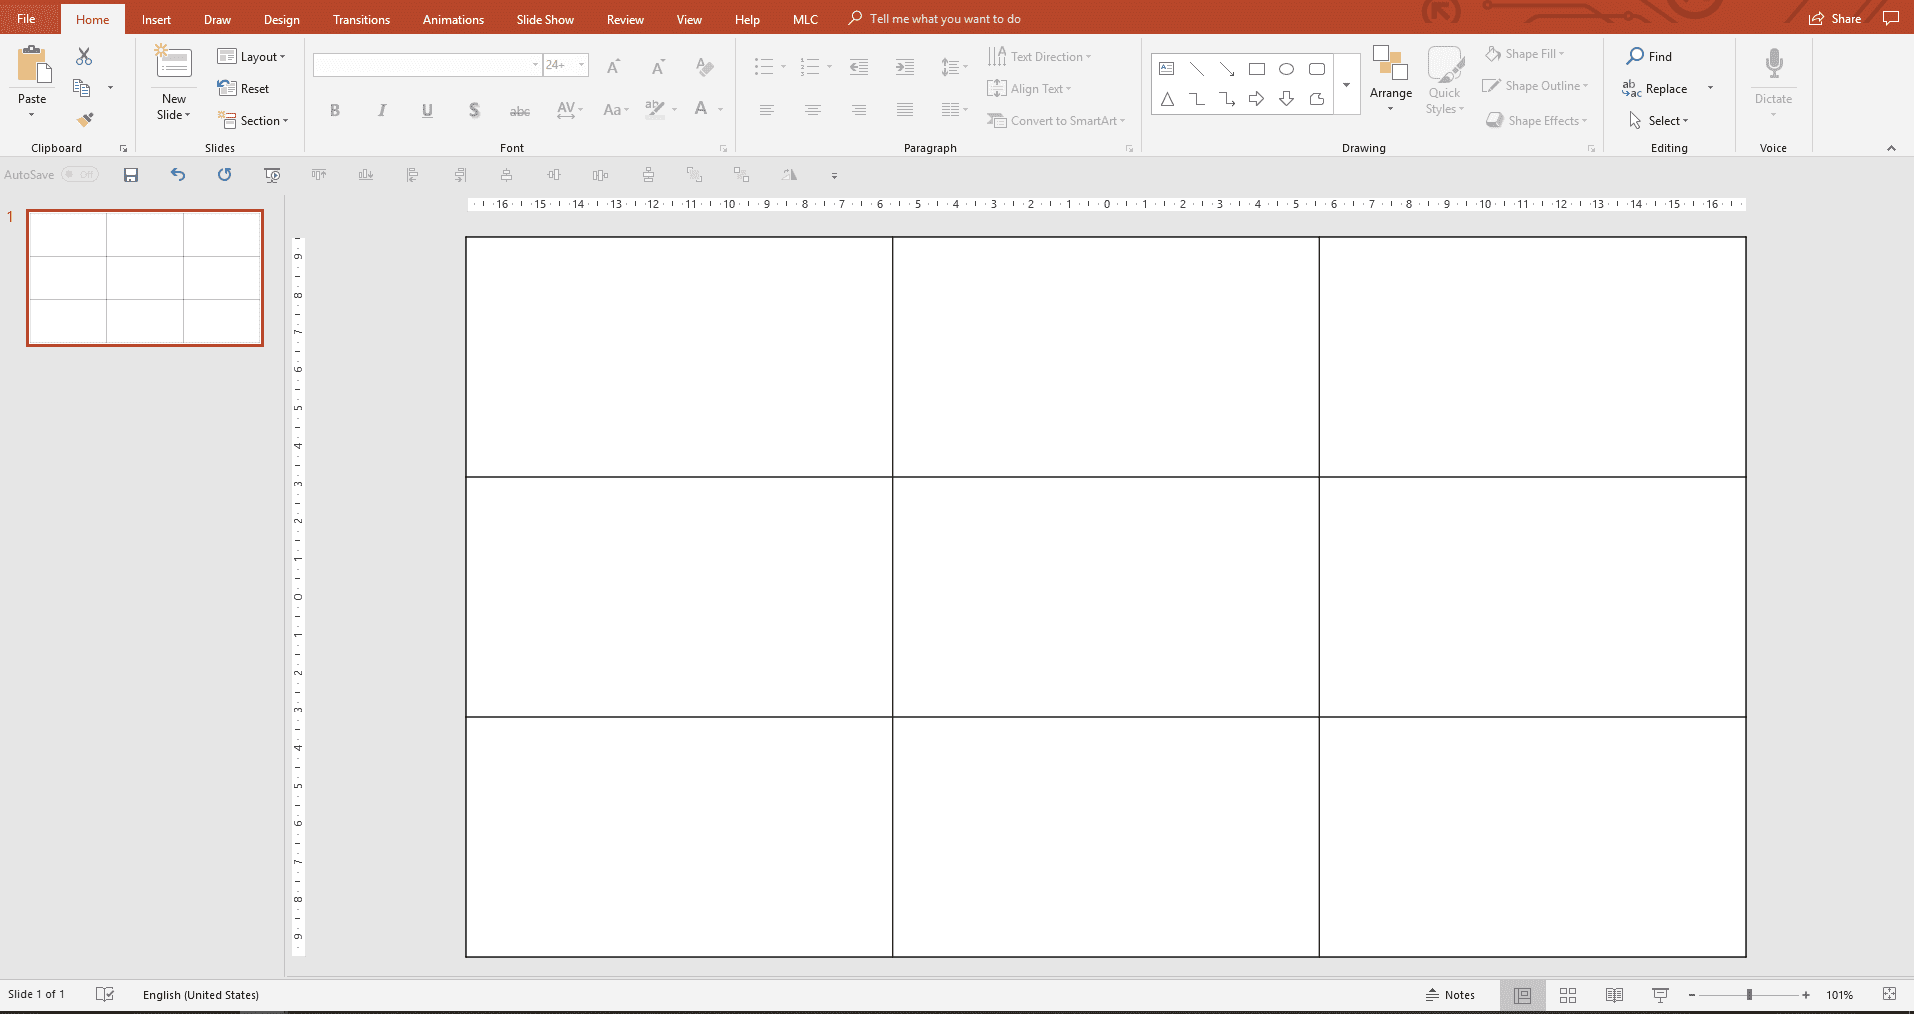
Task: Switch to the Insert tab
Action: coord(156,18)
